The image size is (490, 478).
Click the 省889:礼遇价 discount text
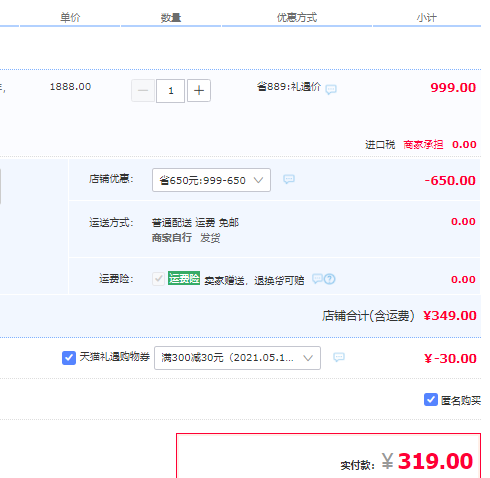click(x=289, y=87)
